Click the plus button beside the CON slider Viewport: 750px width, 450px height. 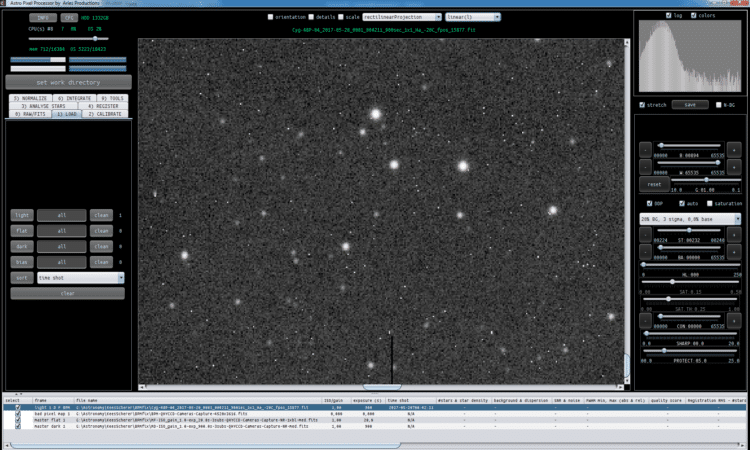tap(734, 320)
